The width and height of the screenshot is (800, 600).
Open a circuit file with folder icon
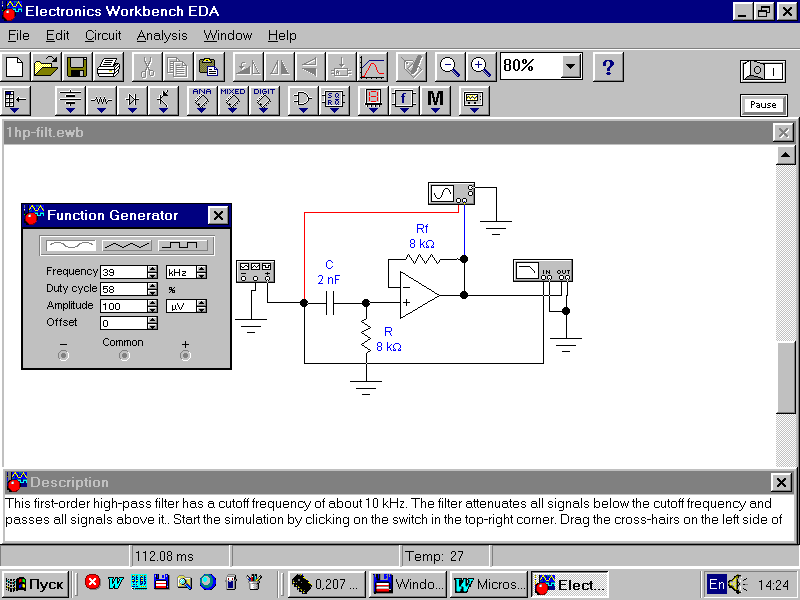coord(46,67)
